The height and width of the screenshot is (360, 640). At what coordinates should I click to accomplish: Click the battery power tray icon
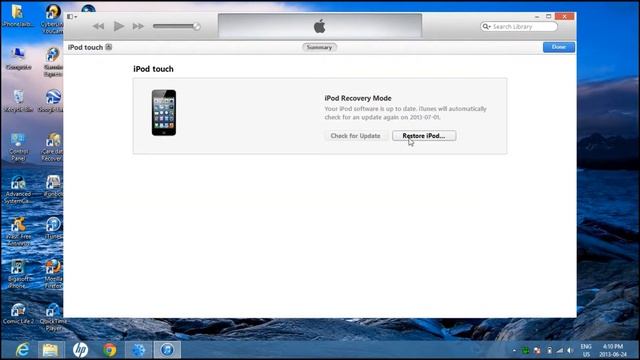pyautogui.click(x=549, y=350)
